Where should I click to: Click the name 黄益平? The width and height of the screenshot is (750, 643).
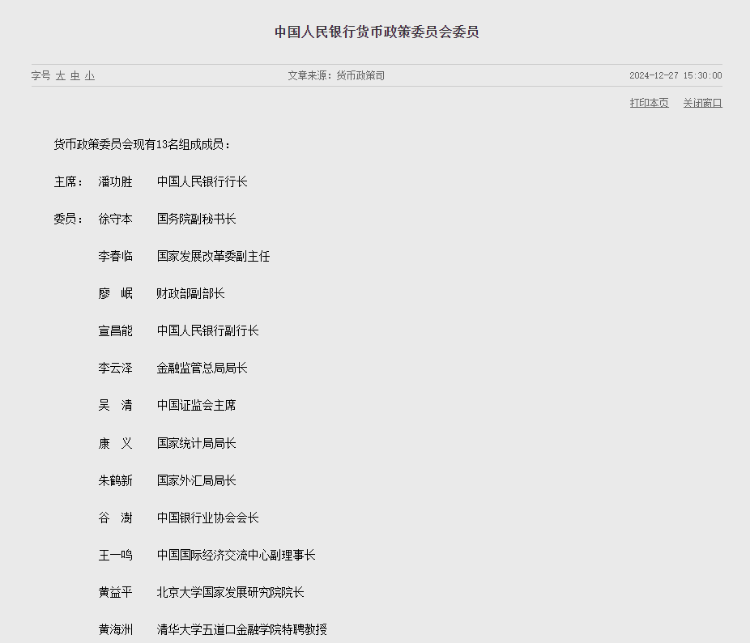coord(115,593)
